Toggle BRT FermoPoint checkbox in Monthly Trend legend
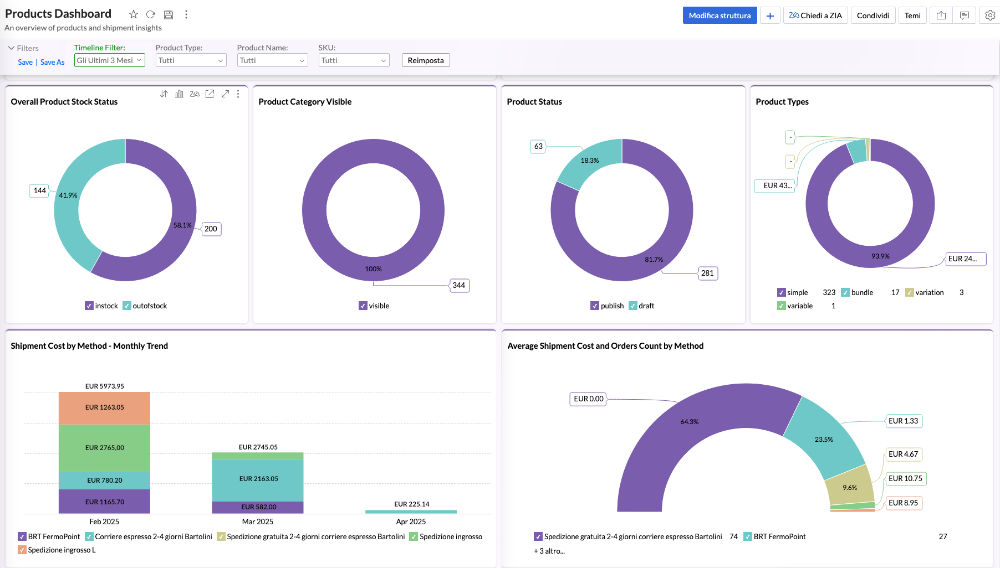Screen dimensions: 1000x568 coord(22,536)
